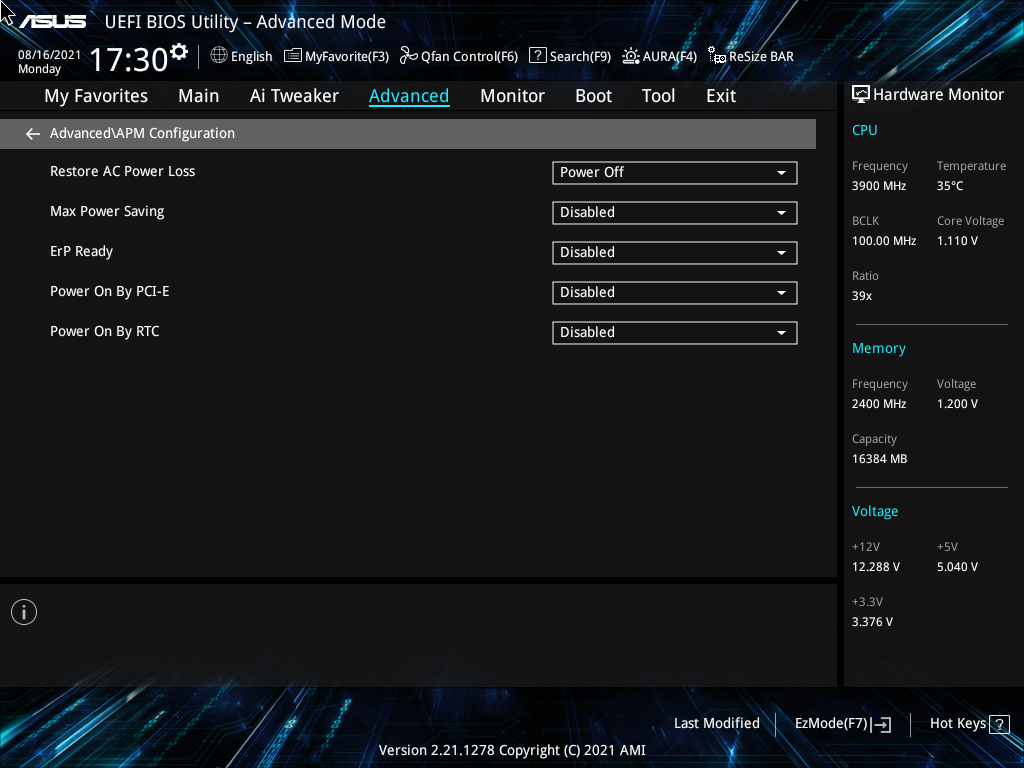
Task: Click Last Modified
Action: point(716,723)
